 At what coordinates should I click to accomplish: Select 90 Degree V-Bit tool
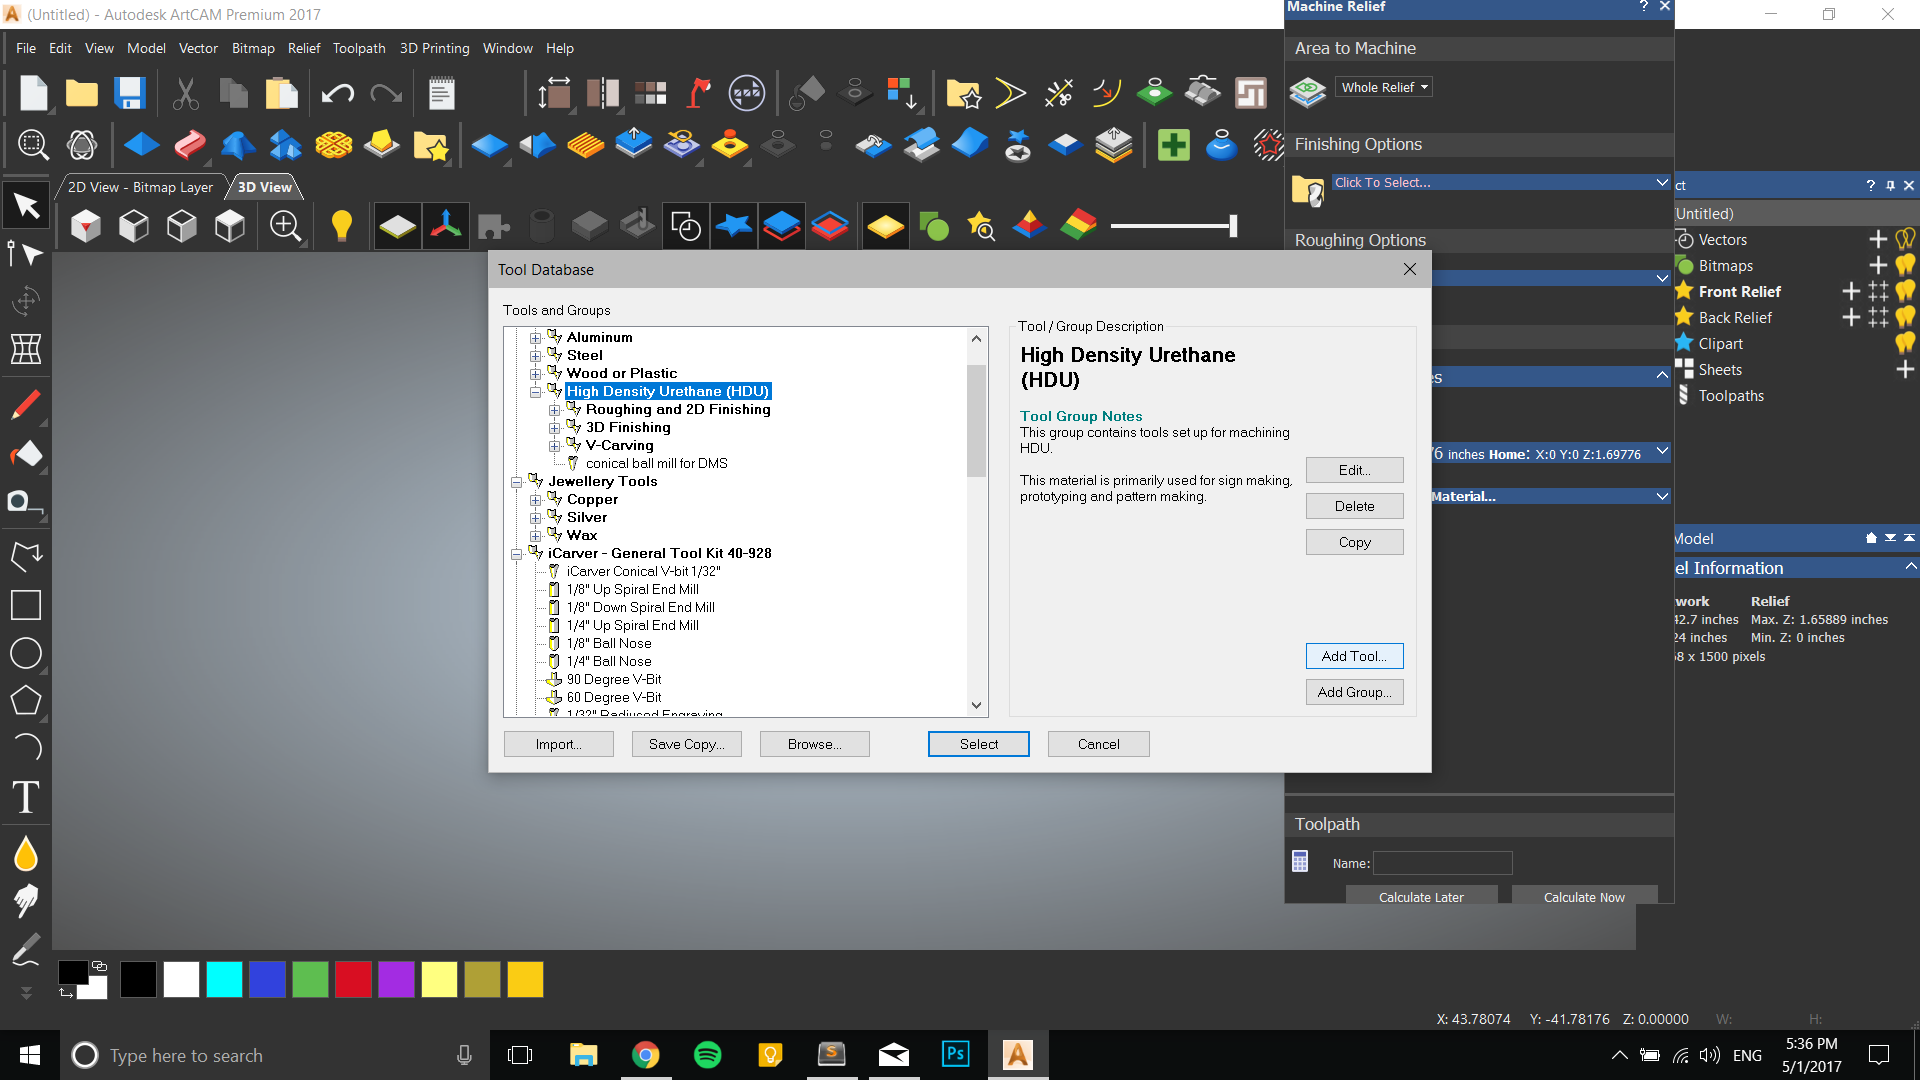coord(614,679)
